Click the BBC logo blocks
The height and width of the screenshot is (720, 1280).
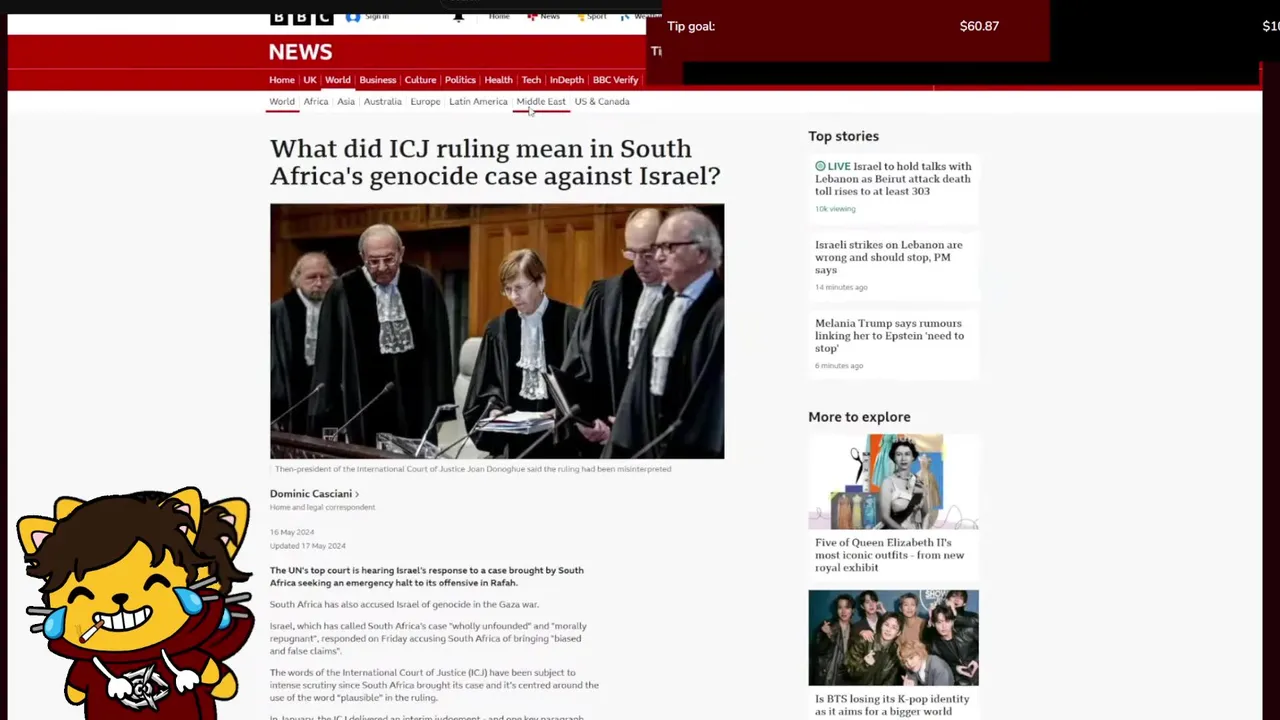coord(301,18)
